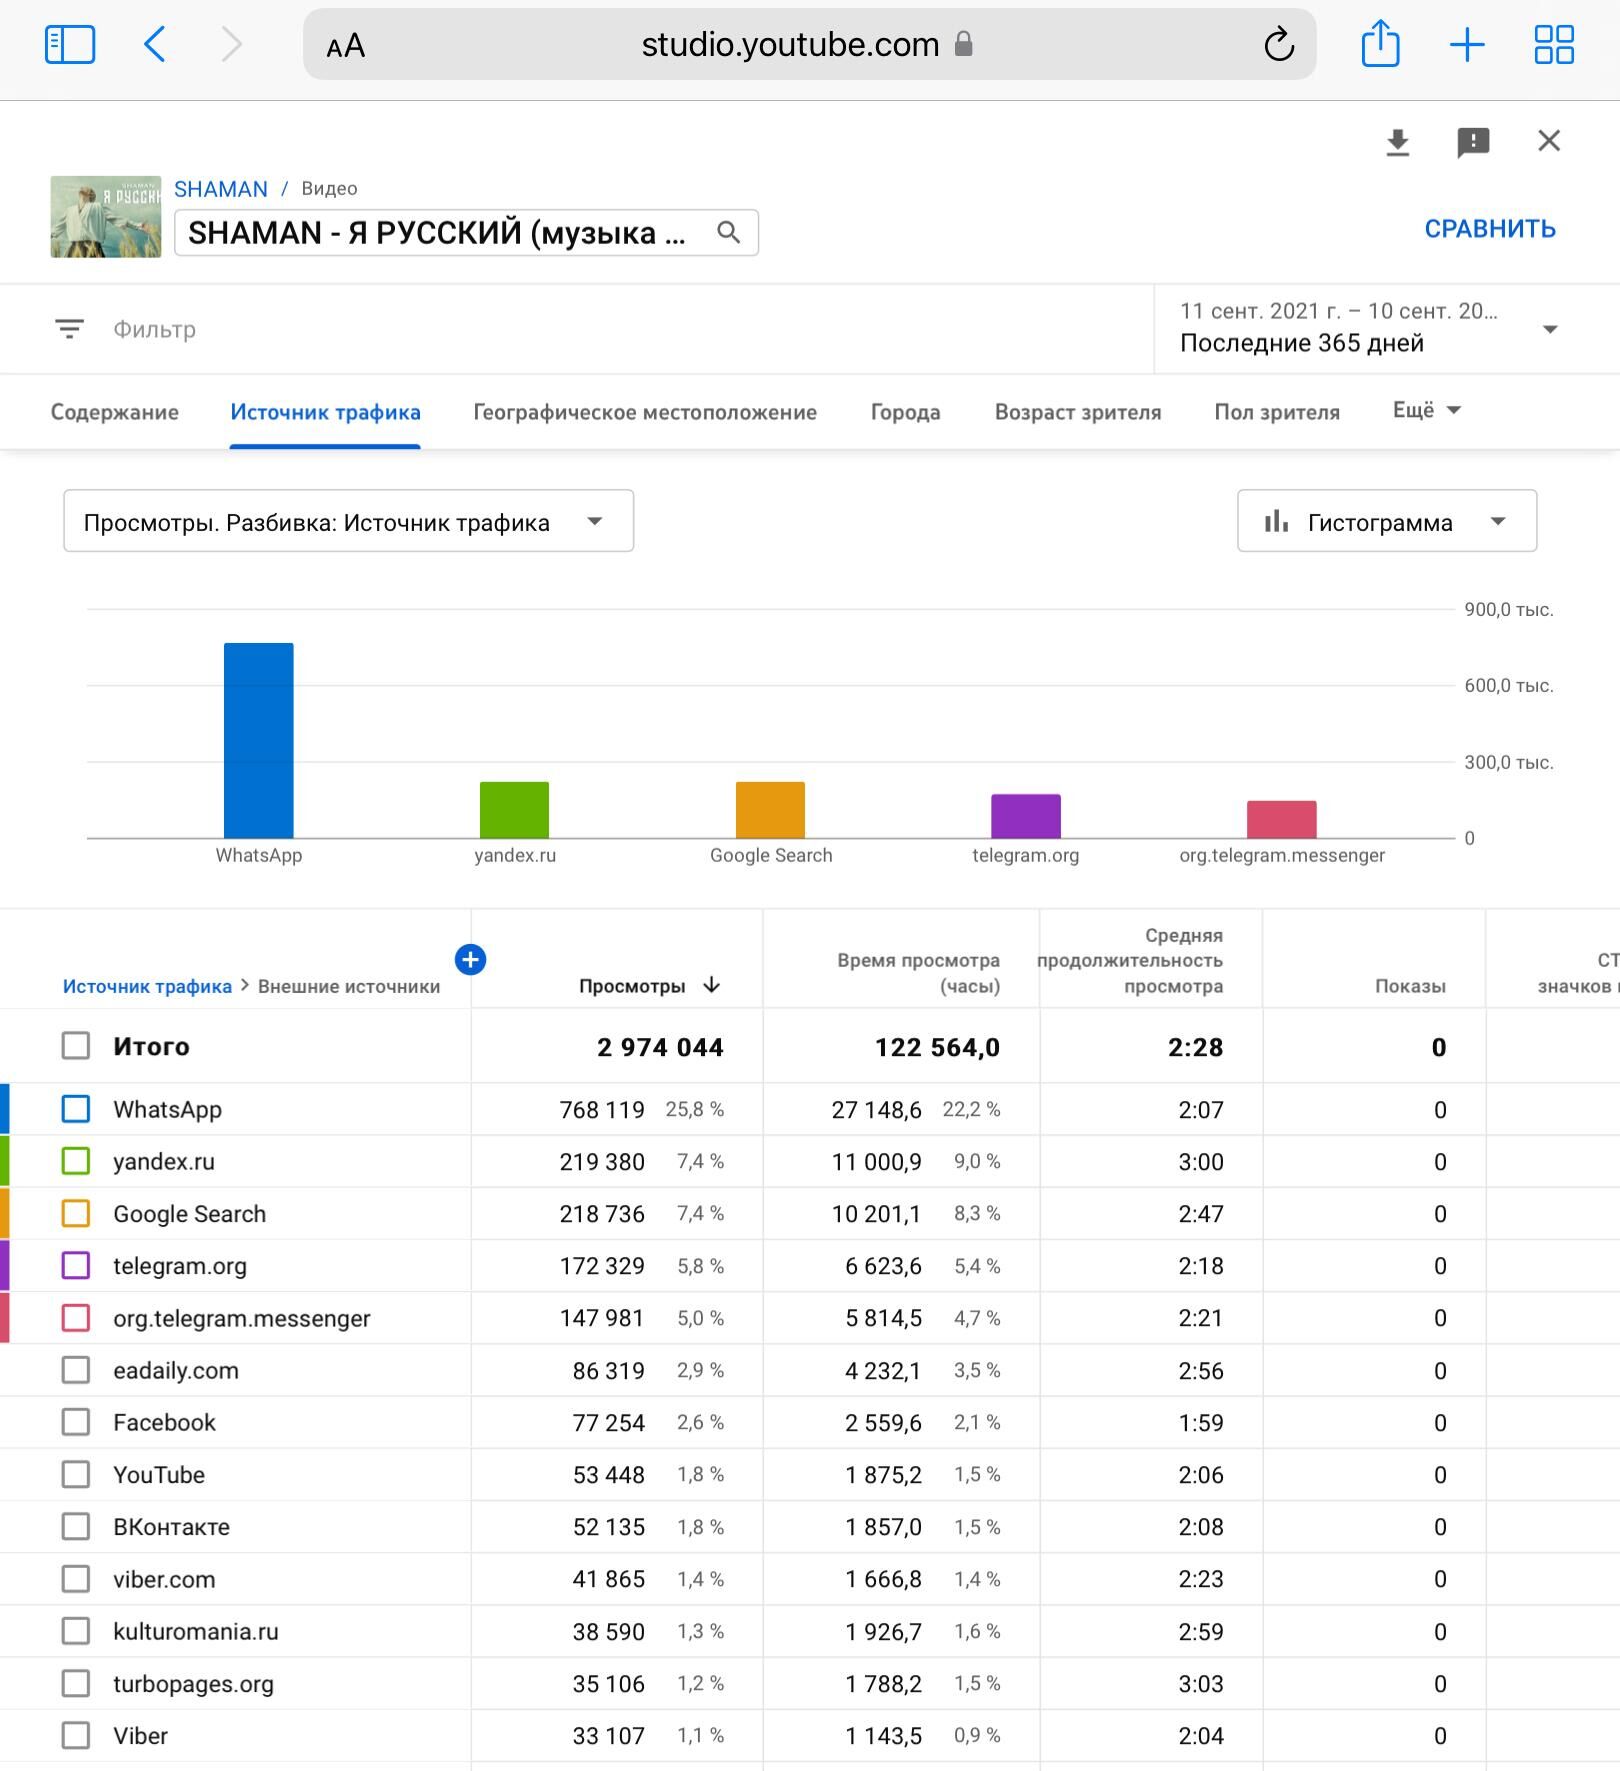Image resolution: width=1620 pixels, height=1771 pixels.
Task: Click the total views value 2 974 044
Action: tap(660, 1047)
